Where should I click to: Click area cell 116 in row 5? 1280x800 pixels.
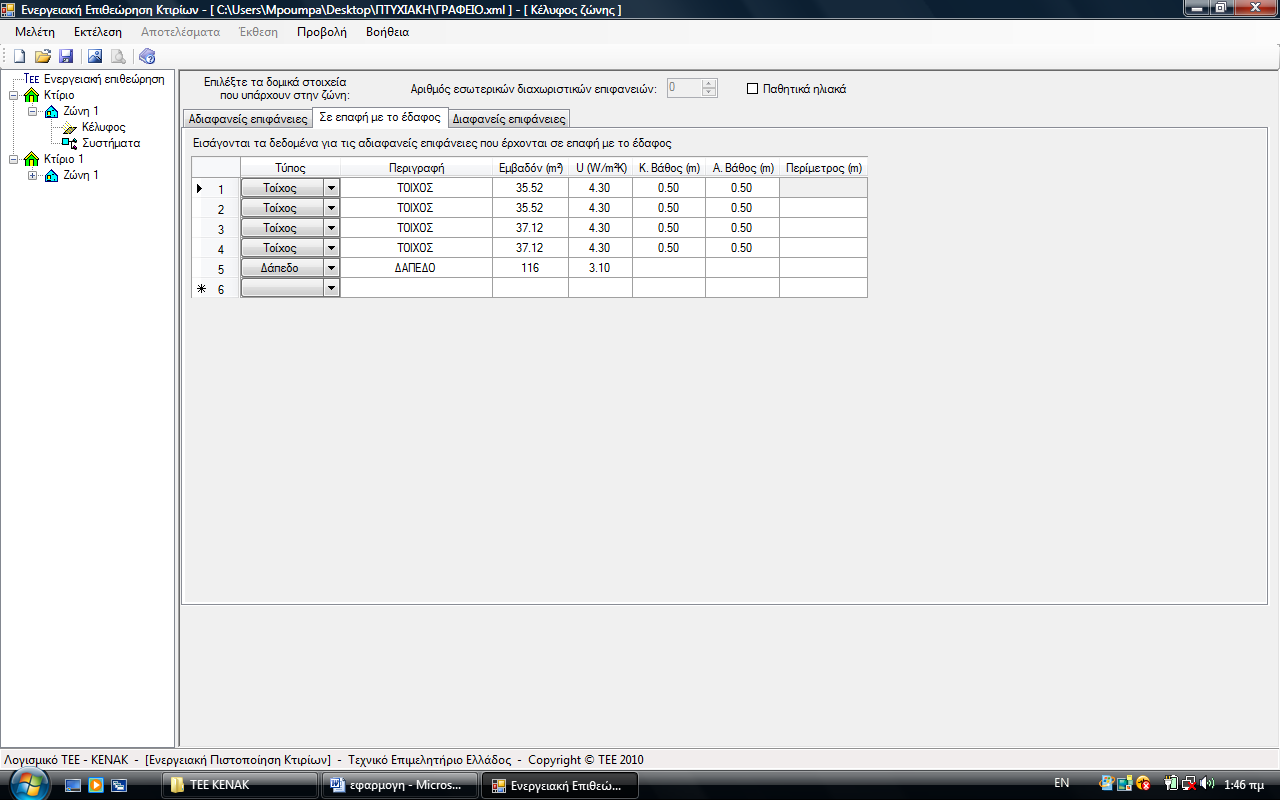tap(530, 268)
